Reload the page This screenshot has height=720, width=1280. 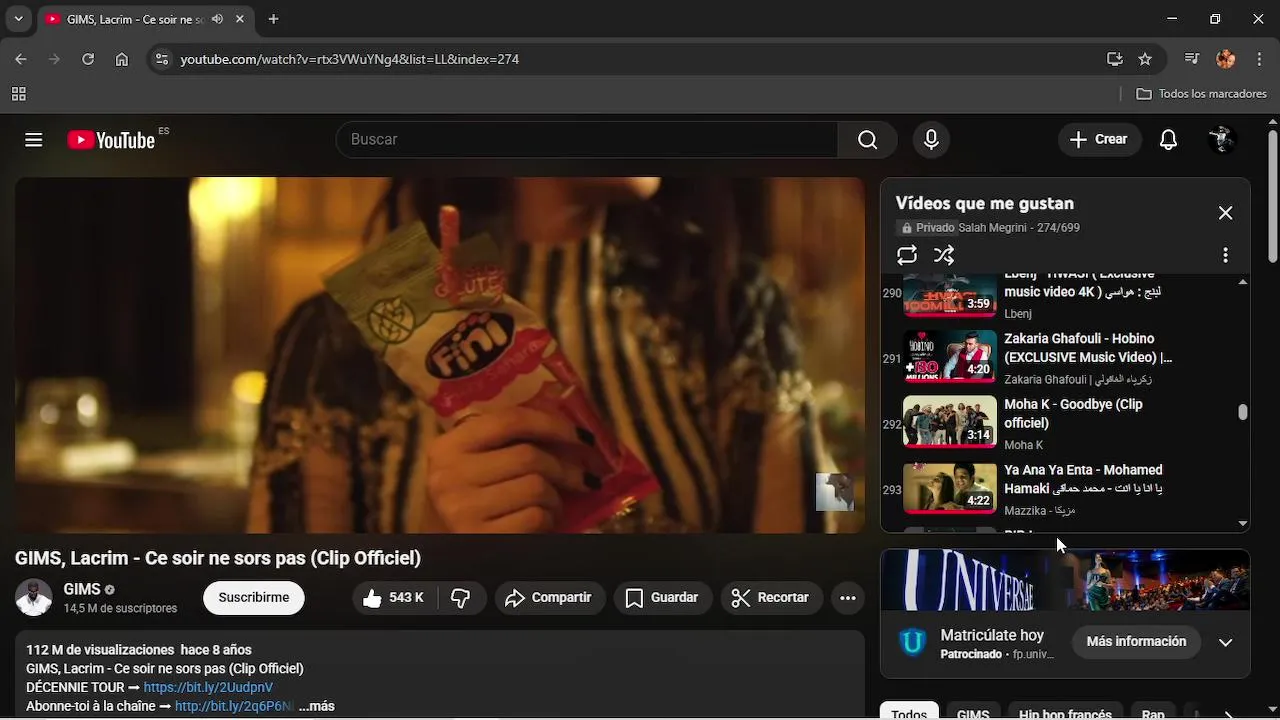(88, 59)
